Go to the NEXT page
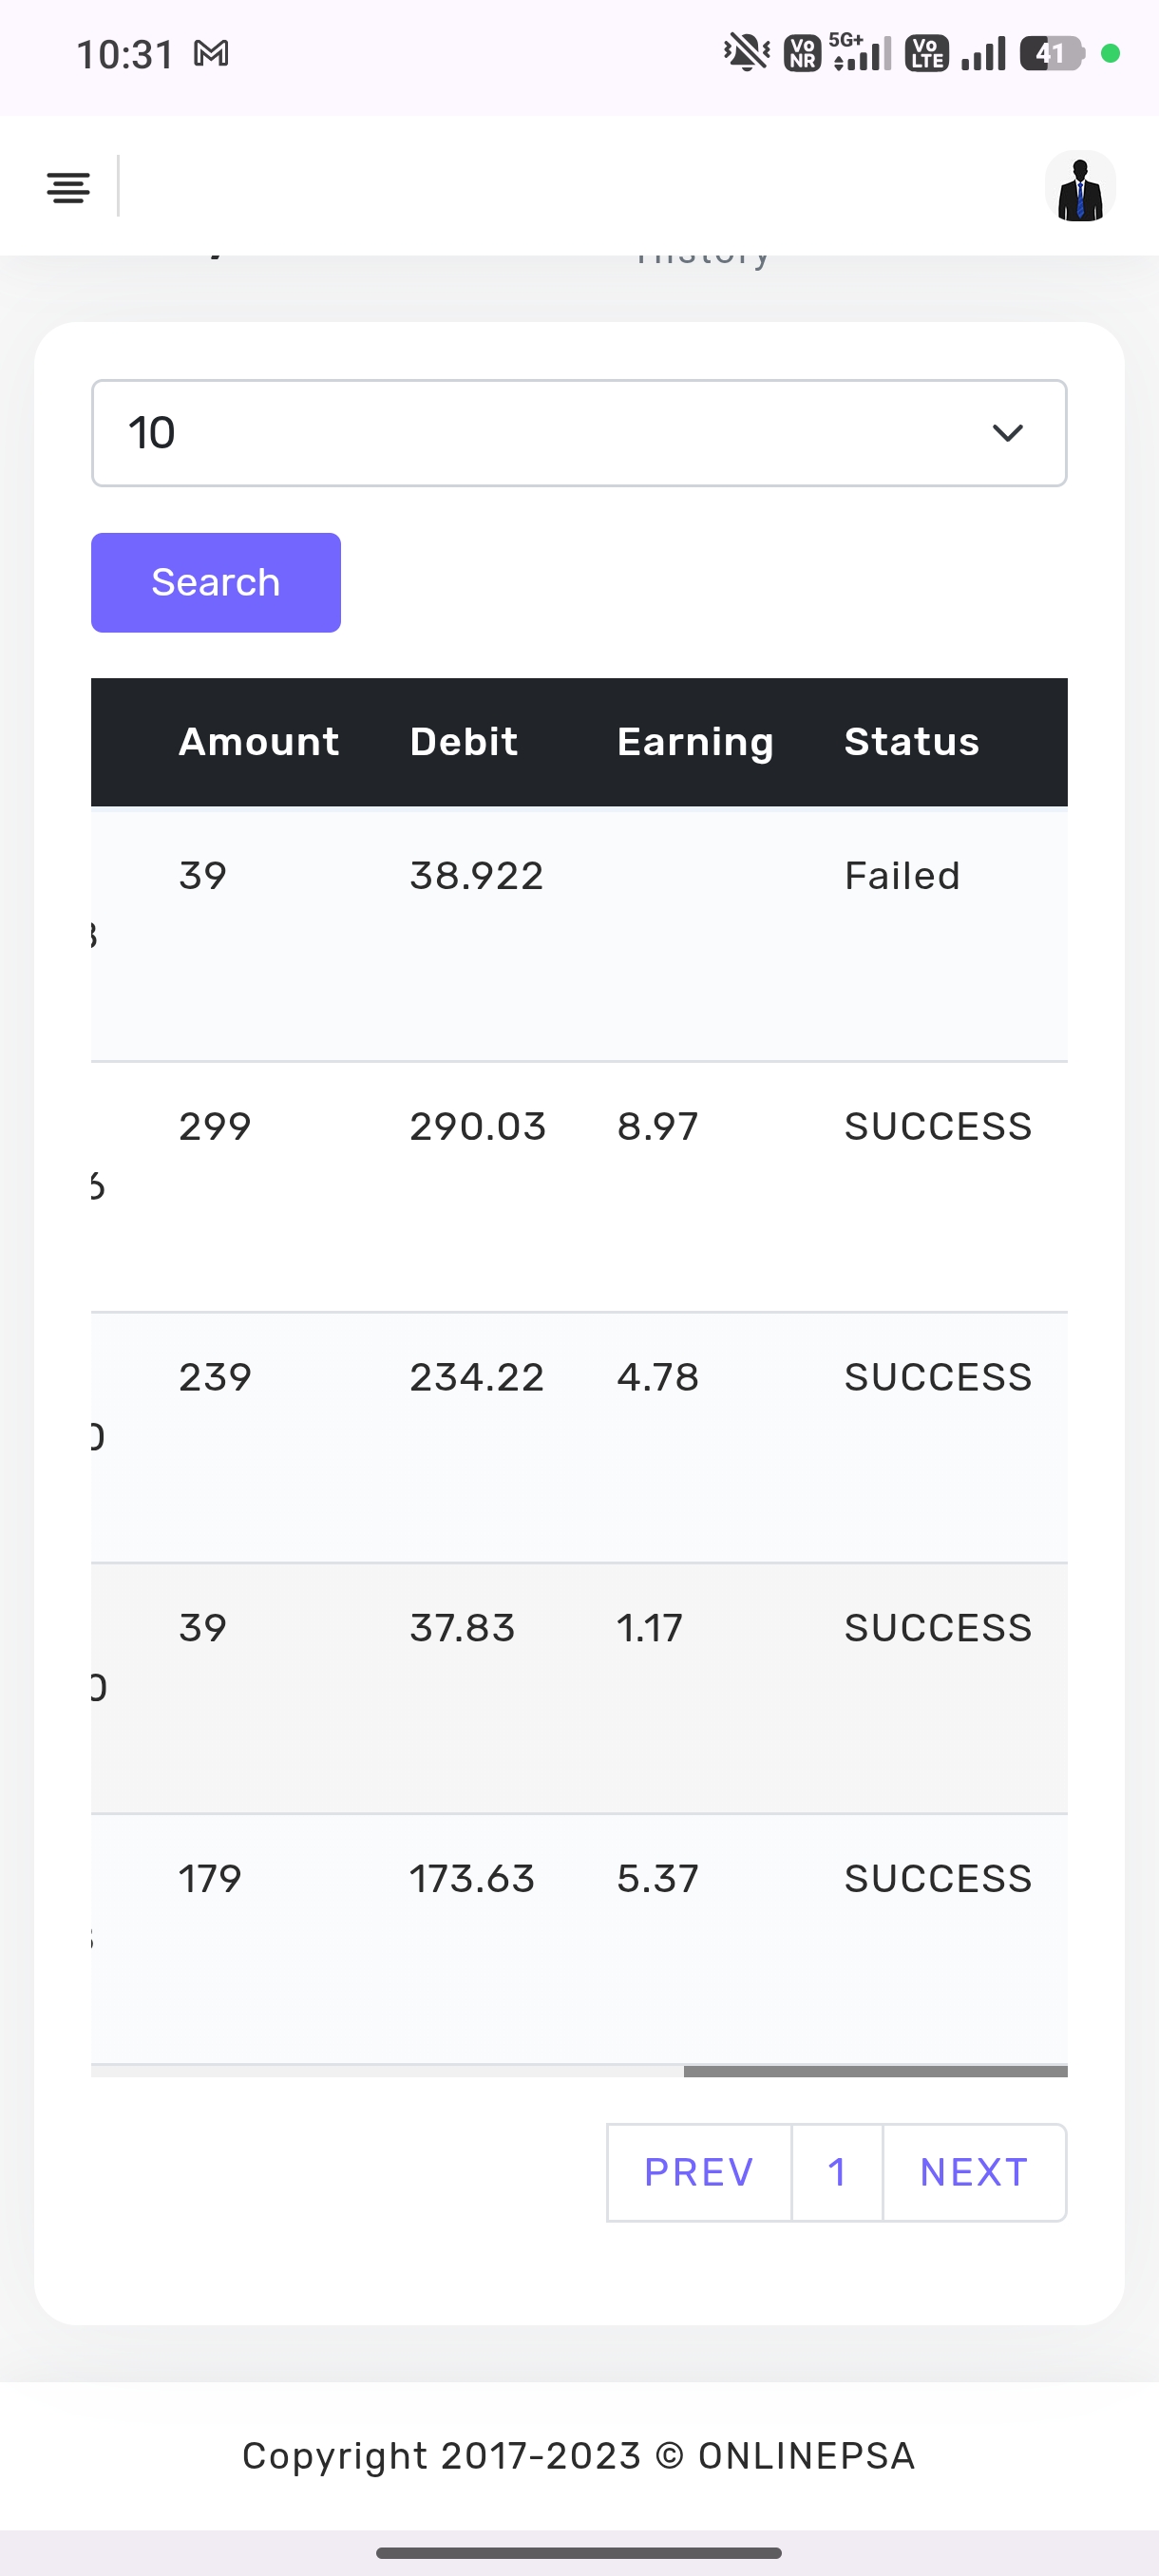The height and width of the screenshot is (2576, 1159). point(974,2172)
